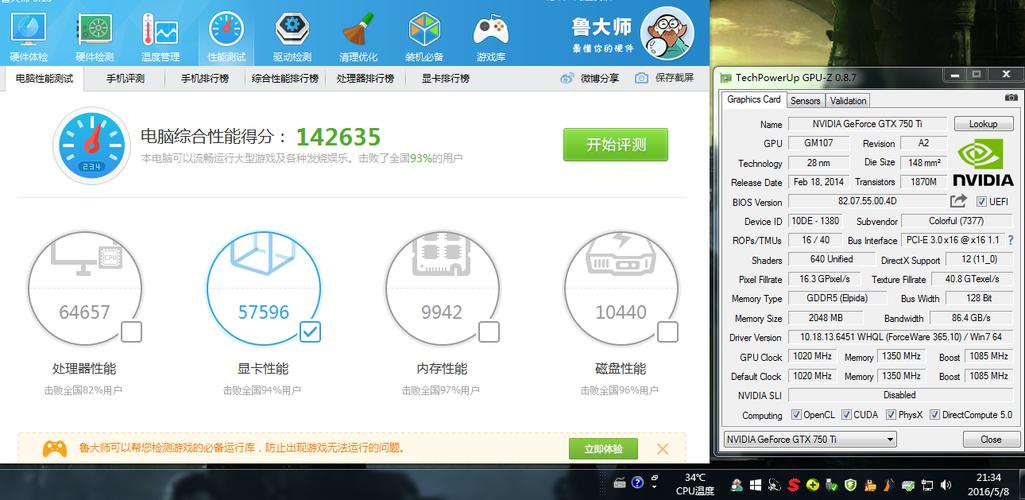The width and height of the screenshot is (1025, 500).
Task: Click the Lu Master cartoon avatar
Action: click(667, 33)
